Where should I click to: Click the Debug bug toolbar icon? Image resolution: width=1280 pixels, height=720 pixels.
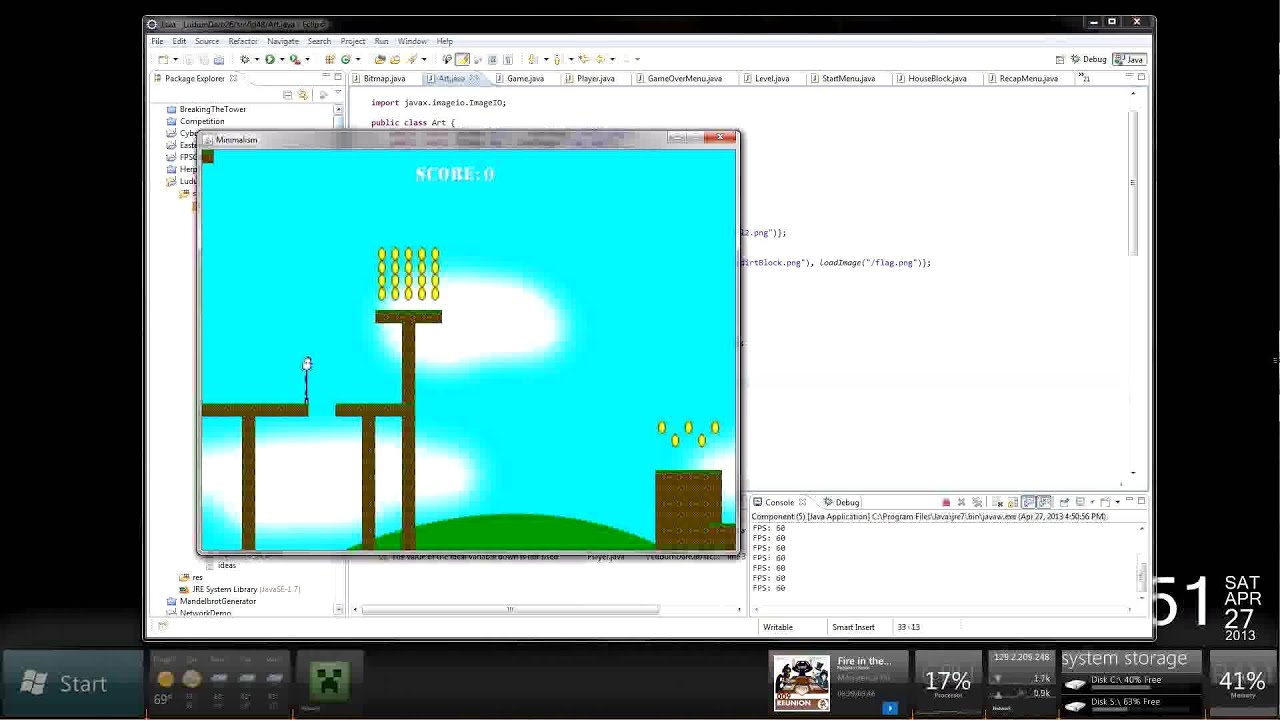(x=244, y=59)
